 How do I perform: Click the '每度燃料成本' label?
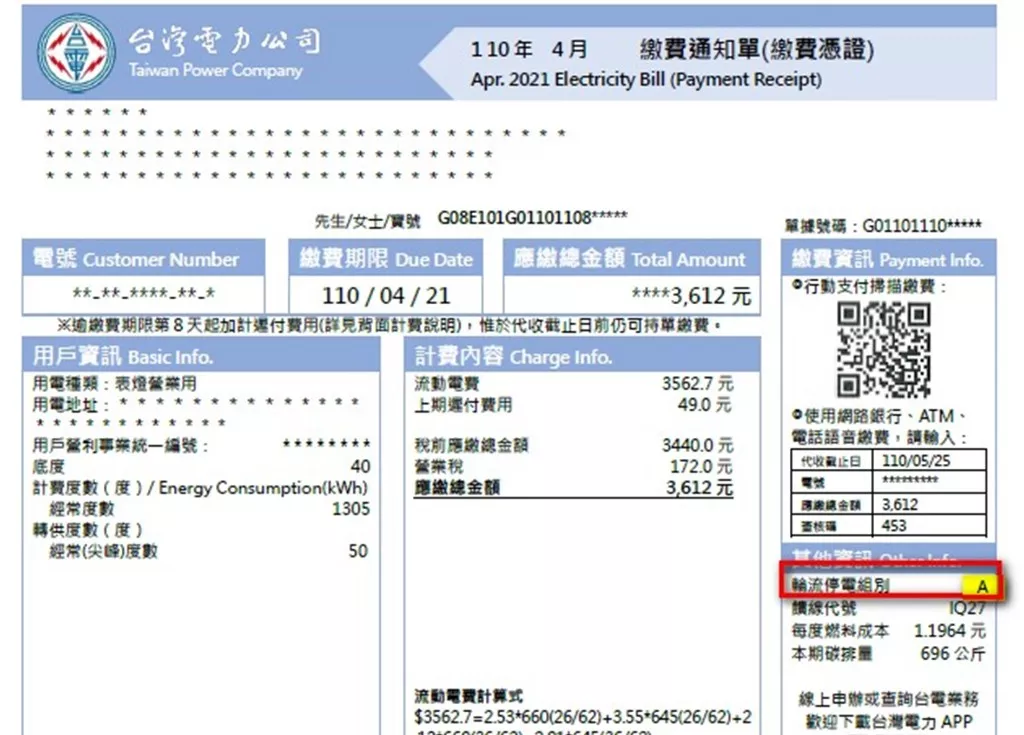tap(840, 631)
